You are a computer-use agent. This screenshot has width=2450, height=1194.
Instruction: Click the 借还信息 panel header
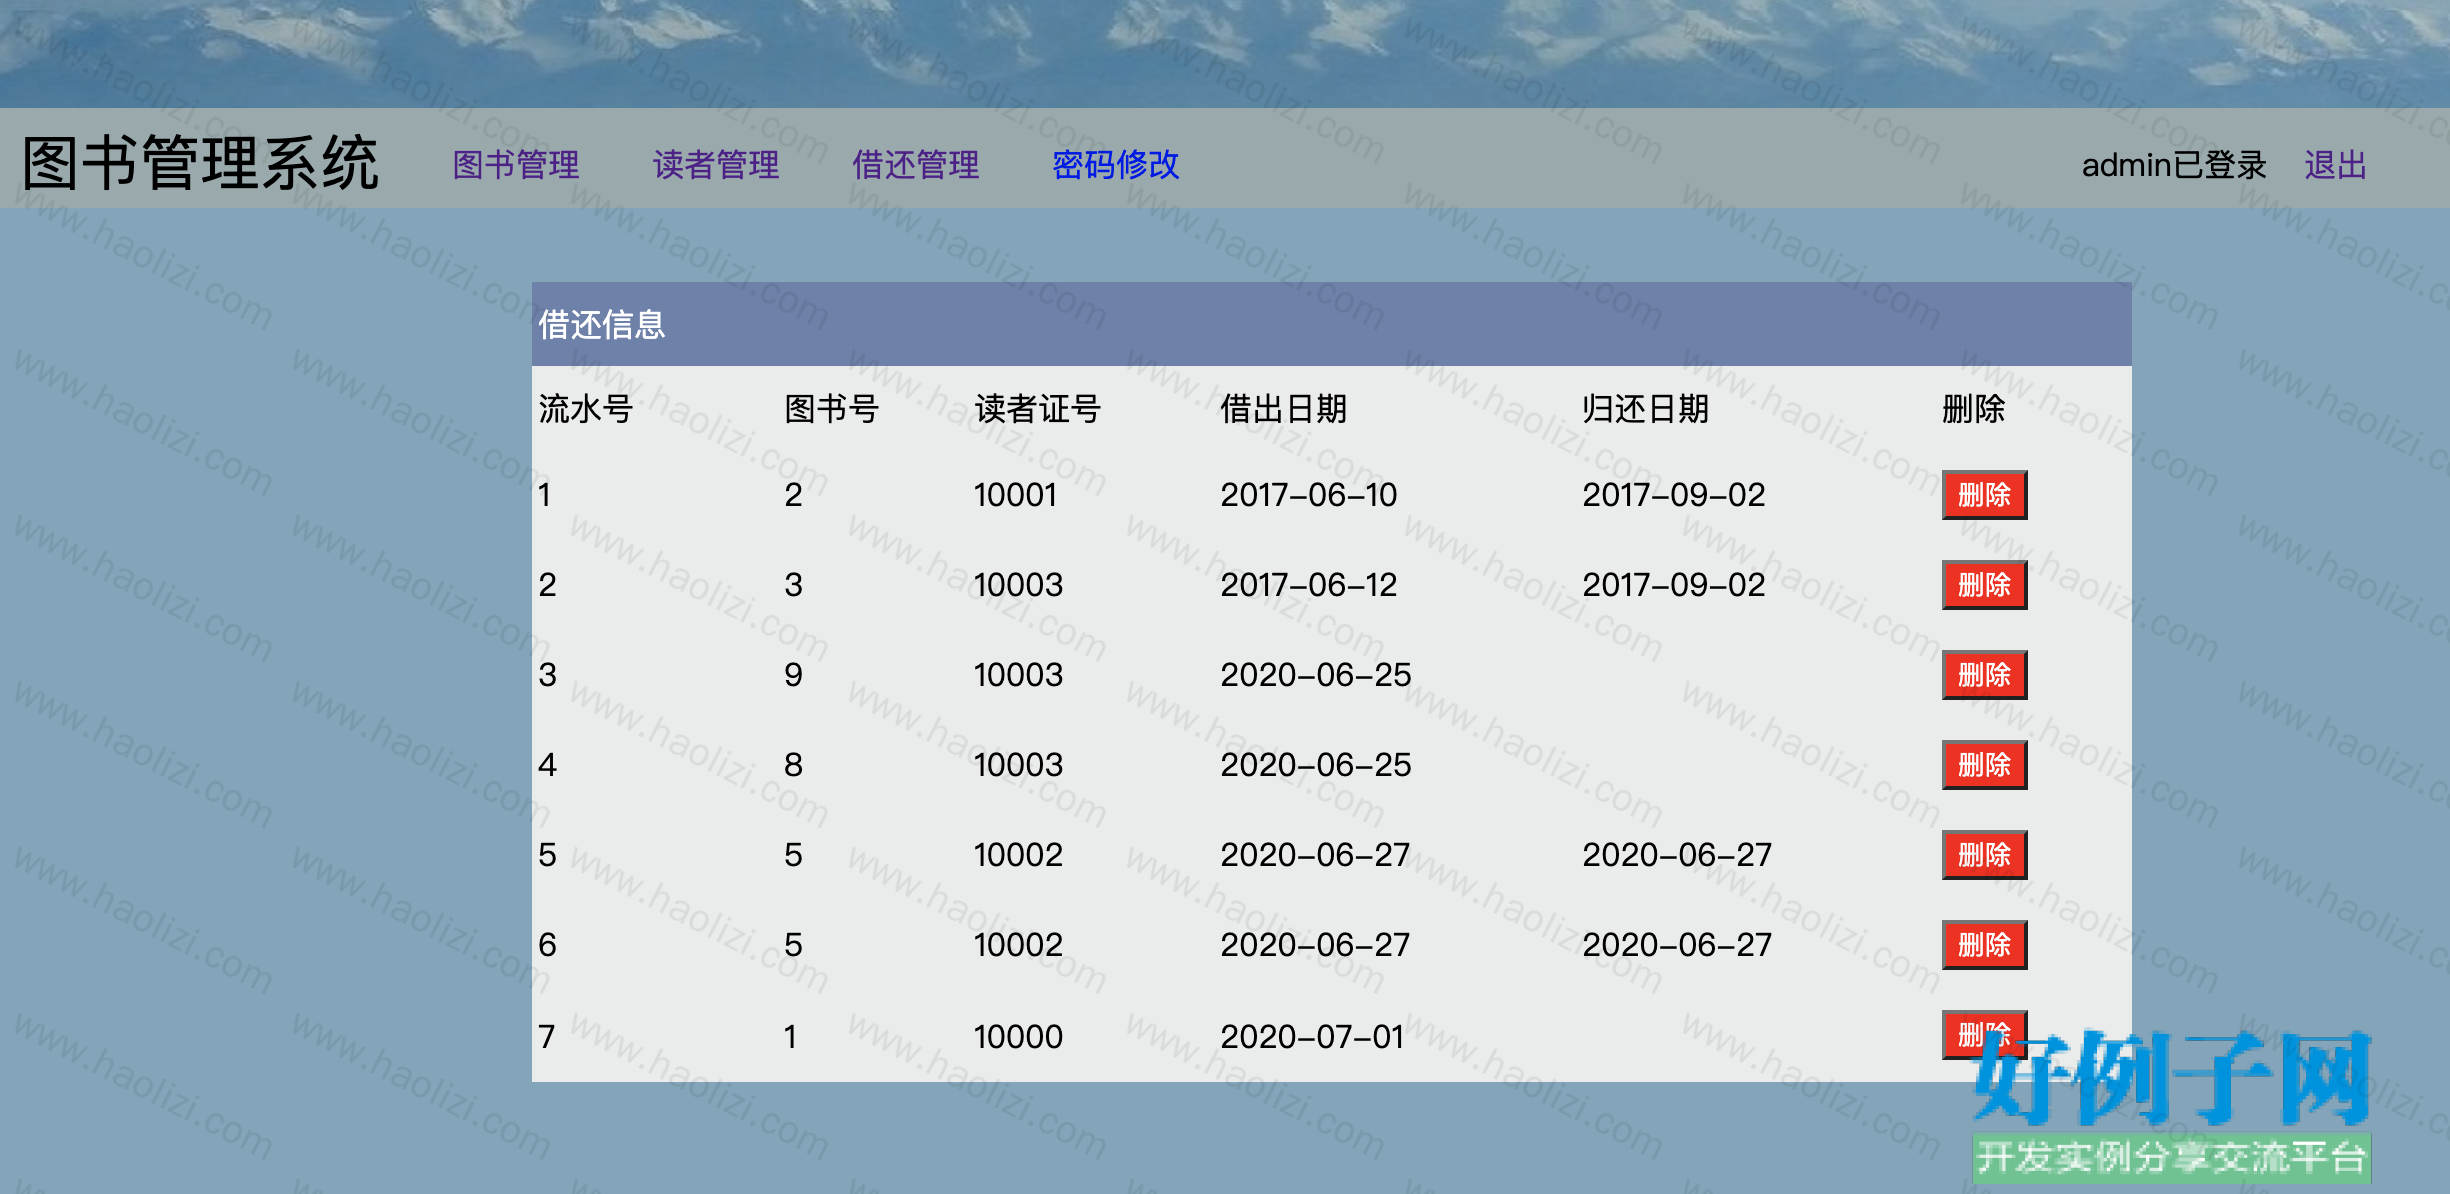[x=1331, y=324]
